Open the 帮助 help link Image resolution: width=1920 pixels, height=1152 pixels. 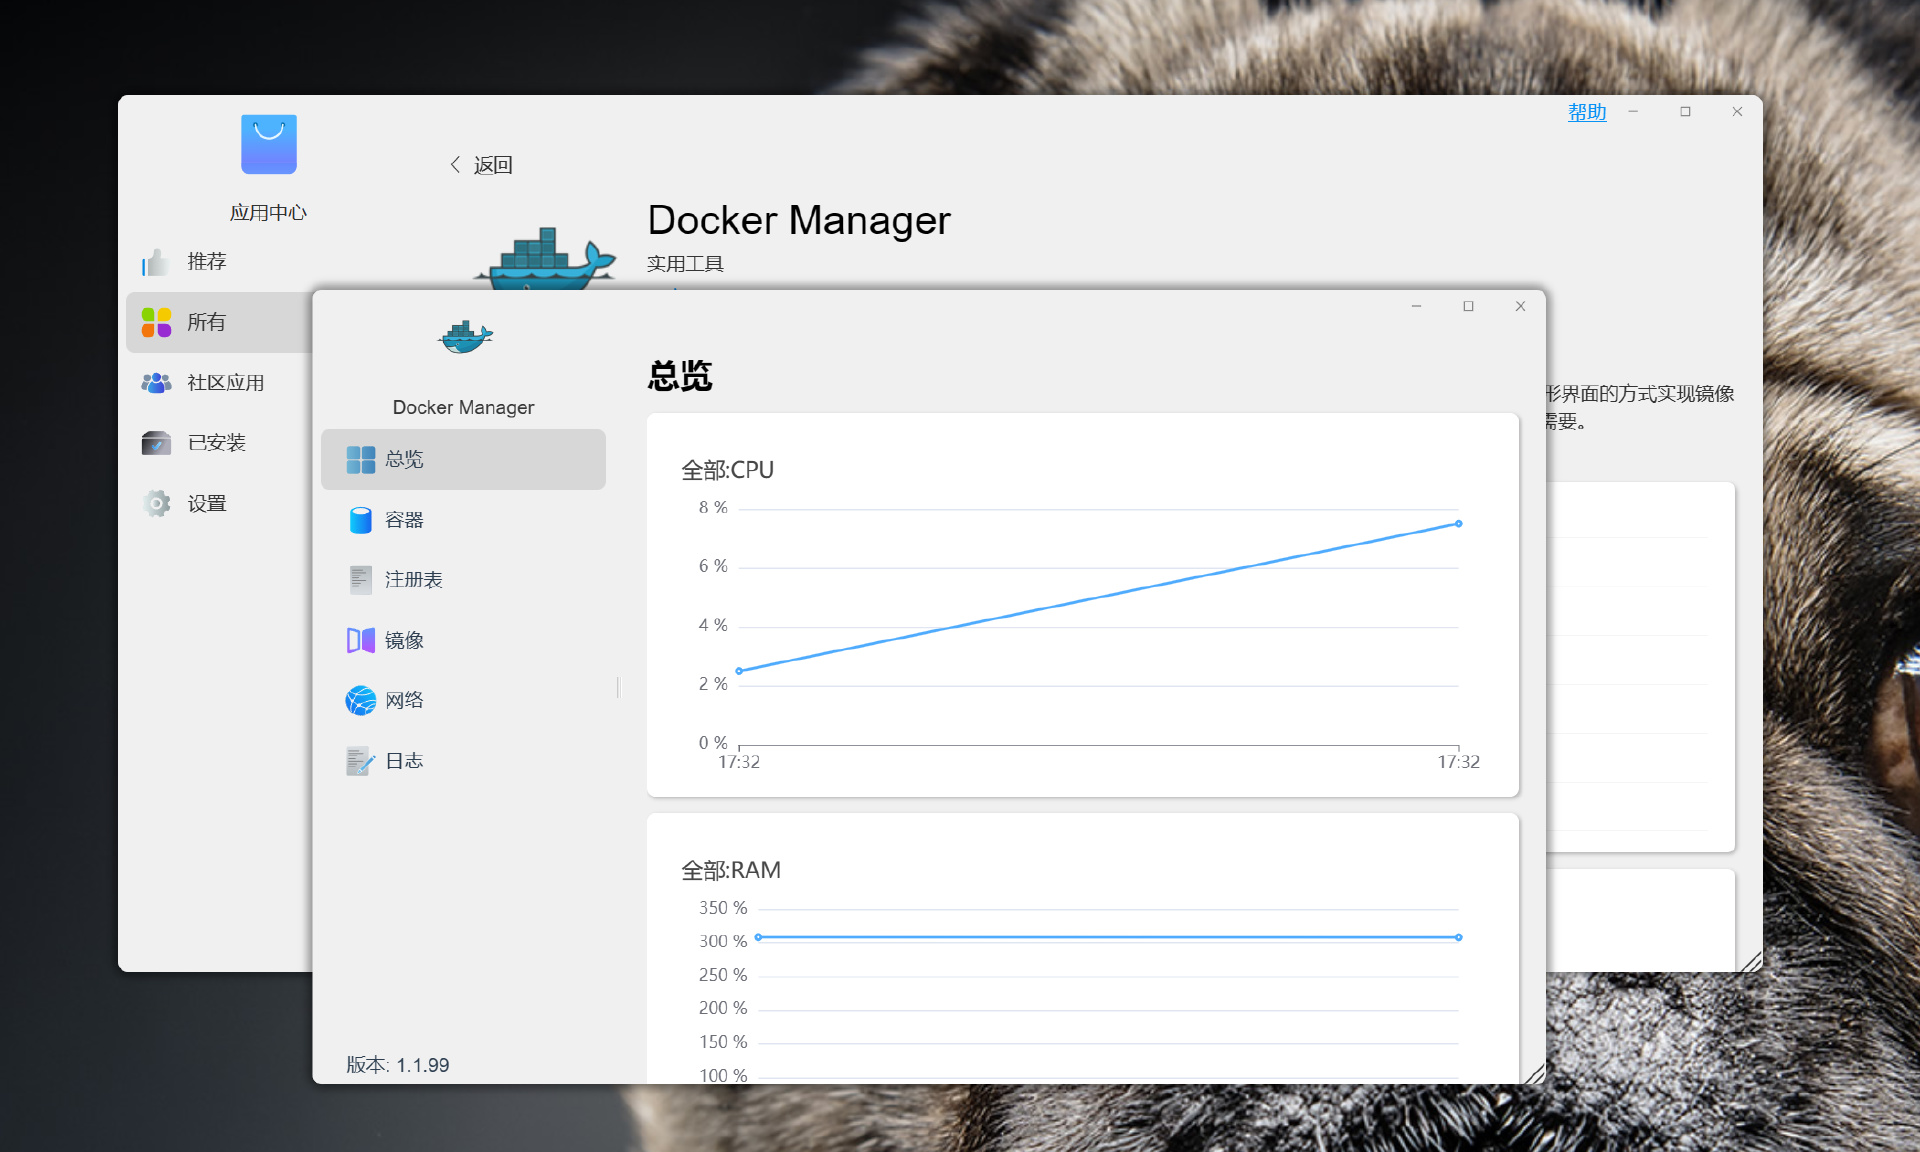pyautogui.click(x=1586, y=112)
